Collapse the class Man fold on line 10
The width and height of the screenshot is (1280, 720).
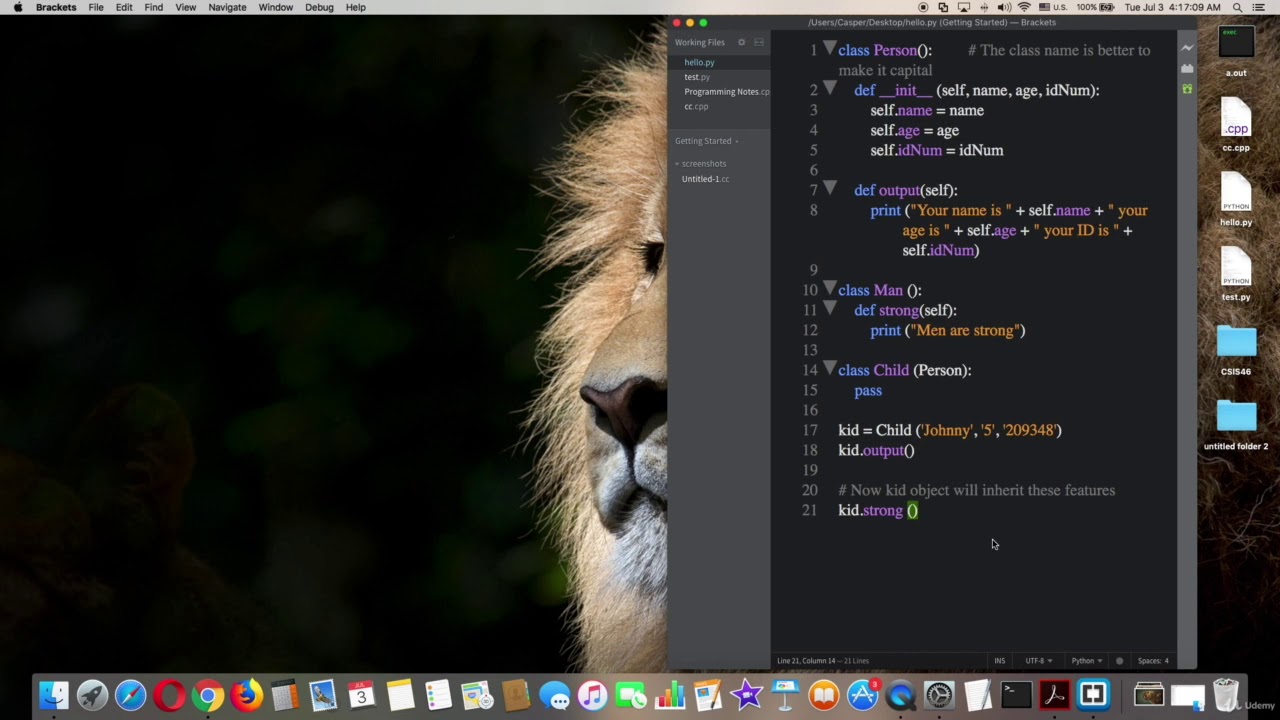(x=829, y=288)
